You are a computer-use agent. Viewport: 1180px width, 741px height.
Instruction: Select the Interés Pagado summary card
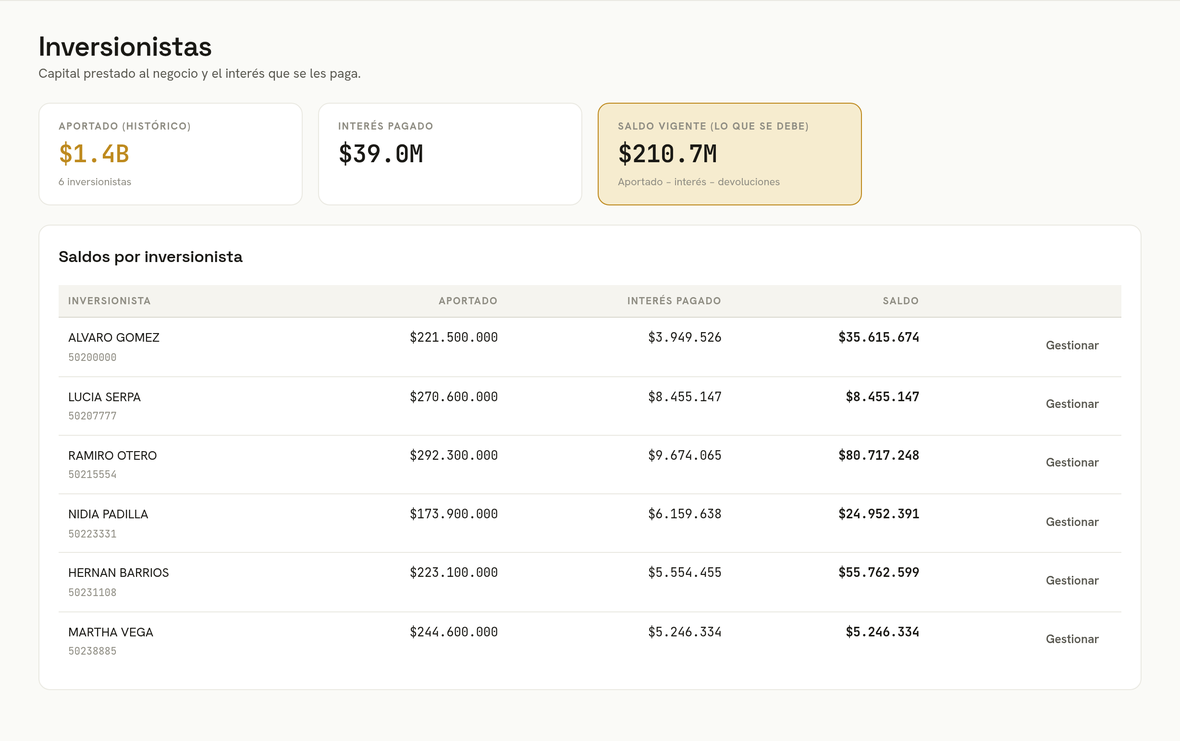pyautogui.click(x=450, y=154)
